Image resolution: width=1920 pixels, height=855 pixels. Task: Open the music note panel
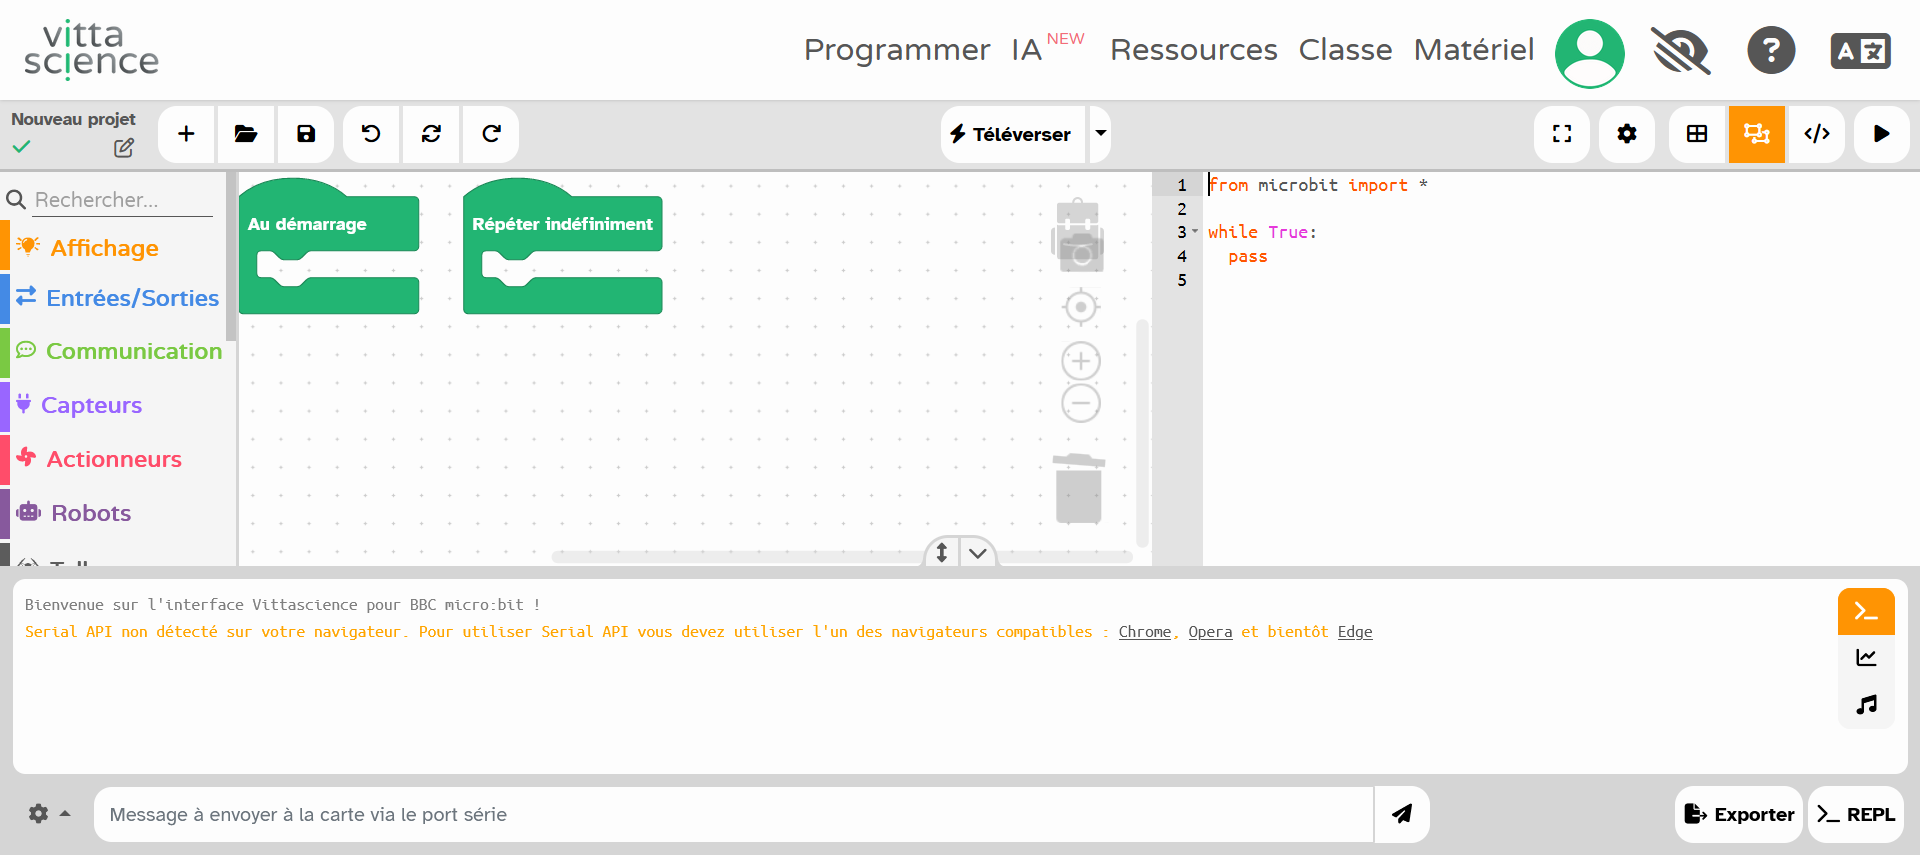[1866, 705]
